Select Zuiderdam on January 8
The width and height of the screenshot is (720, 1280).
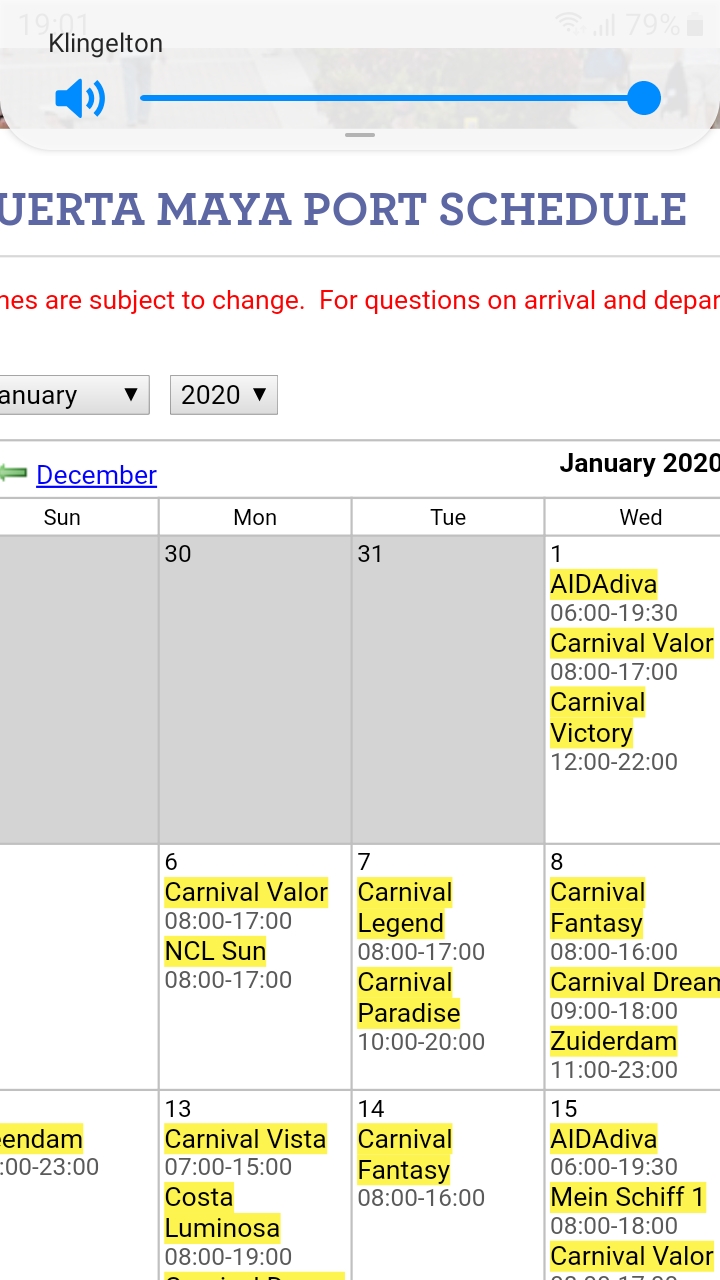pyautogui.click(x=613, y=1041)
